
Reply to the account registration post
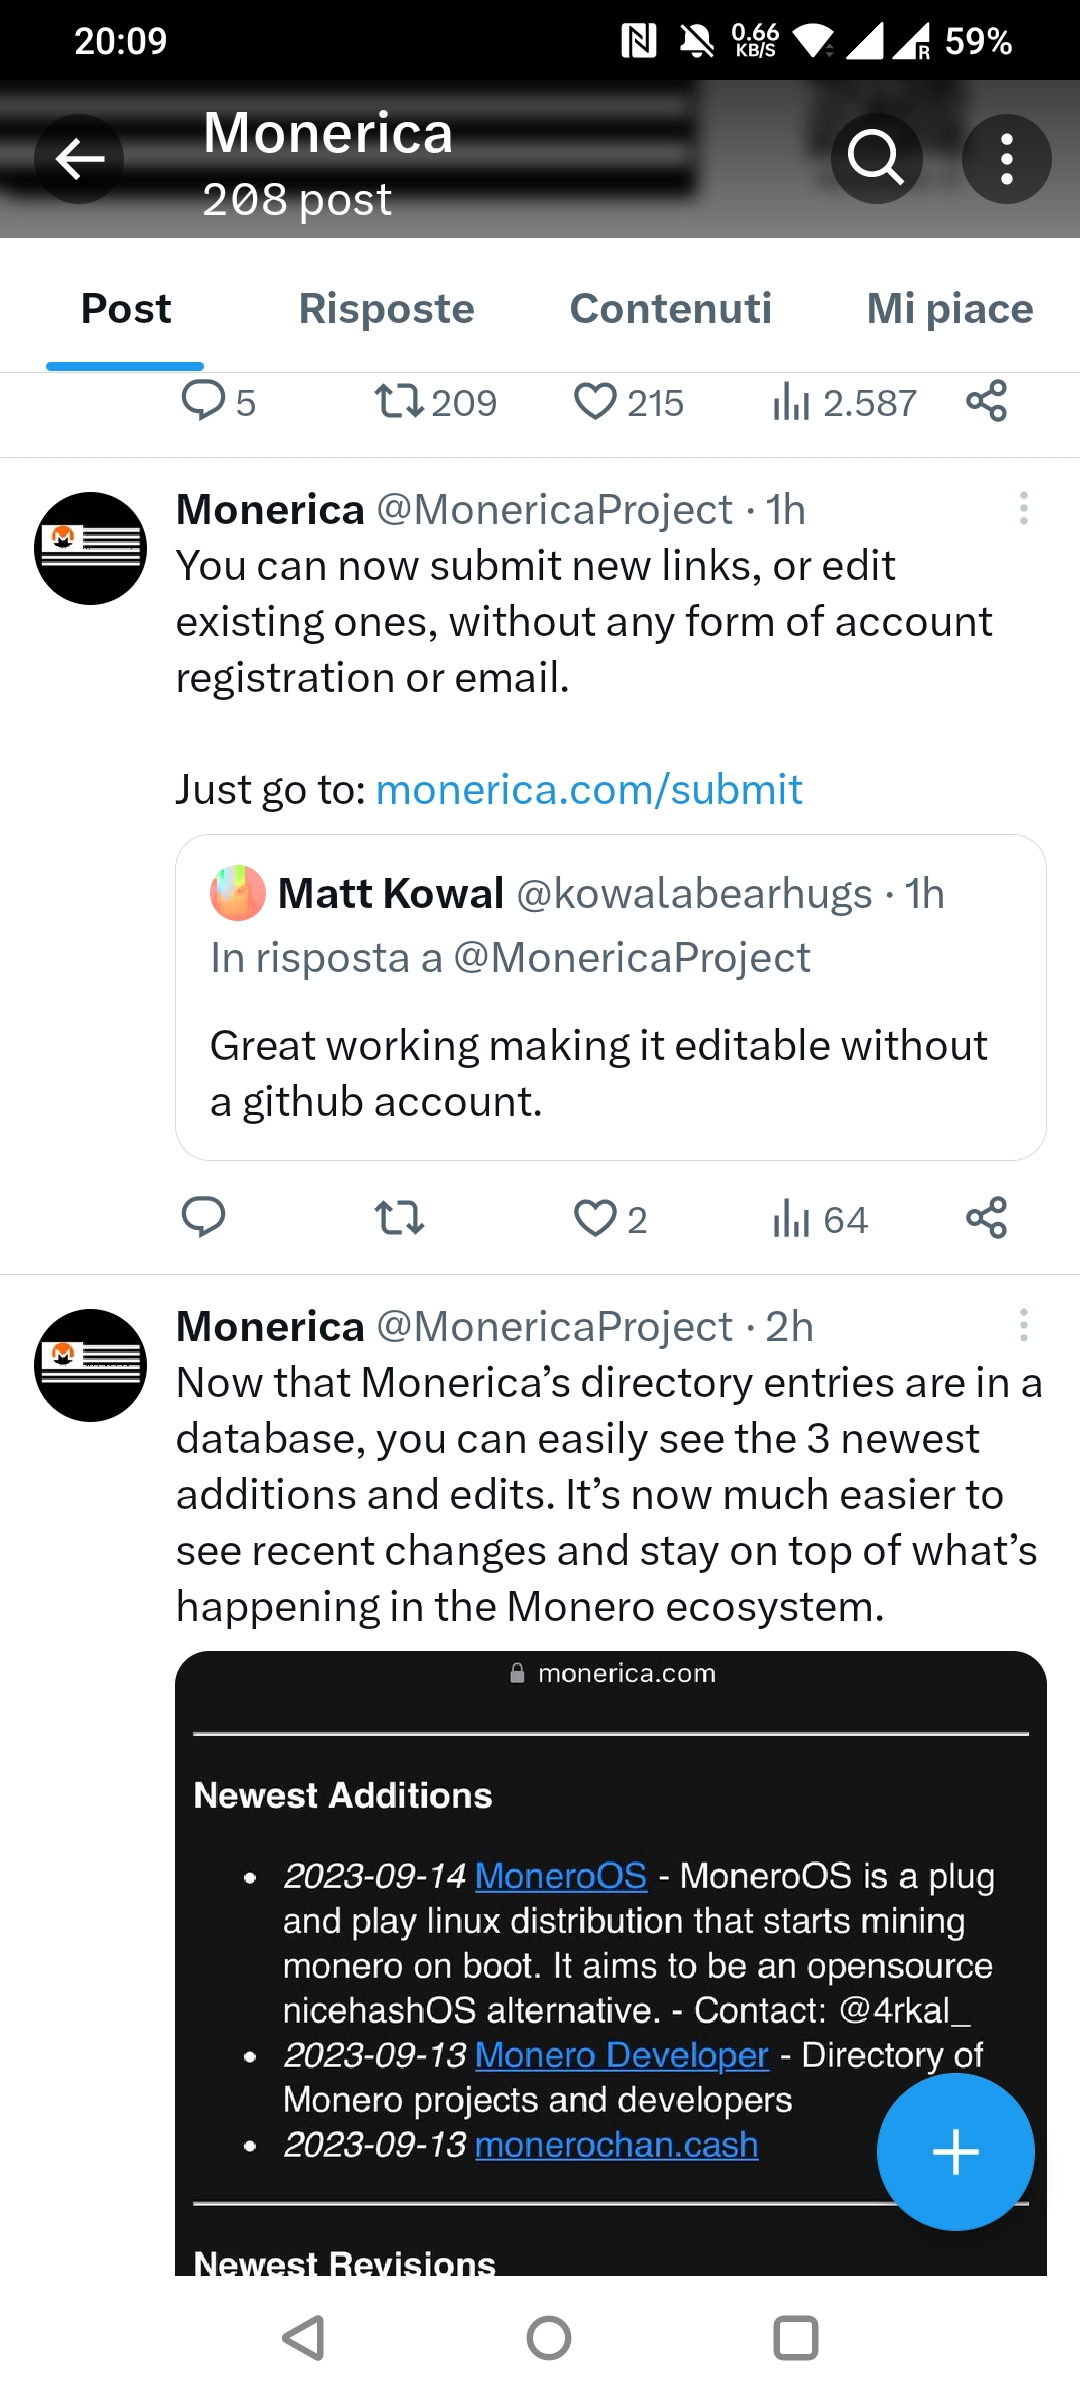[203, 1219]
